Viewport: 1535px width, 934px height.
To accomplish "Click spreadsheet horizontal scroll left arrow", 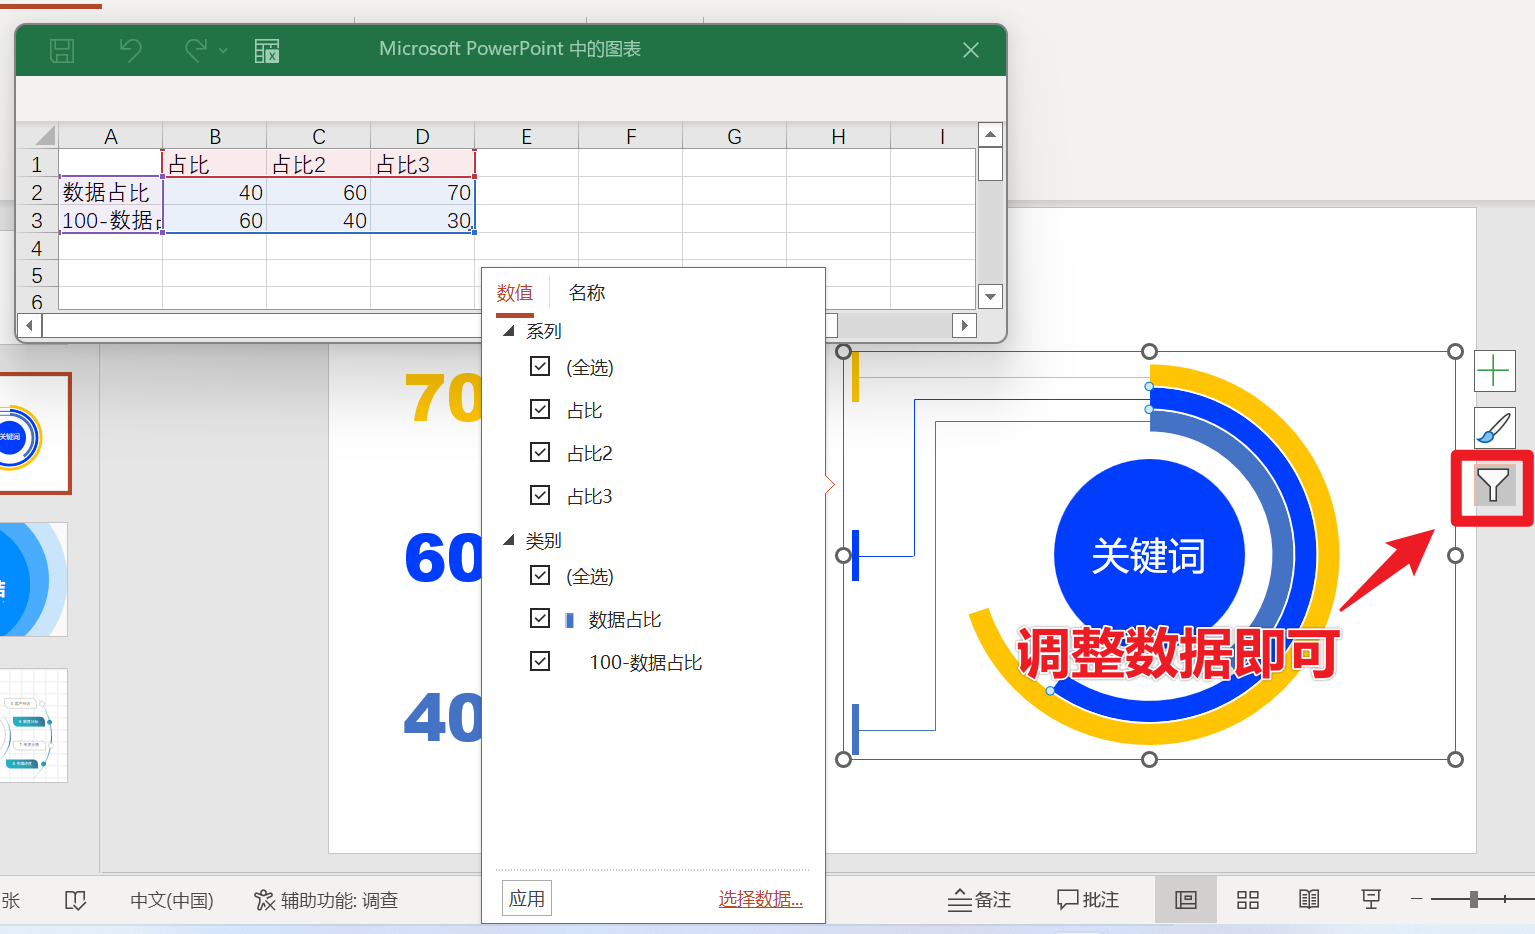I will click(x=30, y=325).
